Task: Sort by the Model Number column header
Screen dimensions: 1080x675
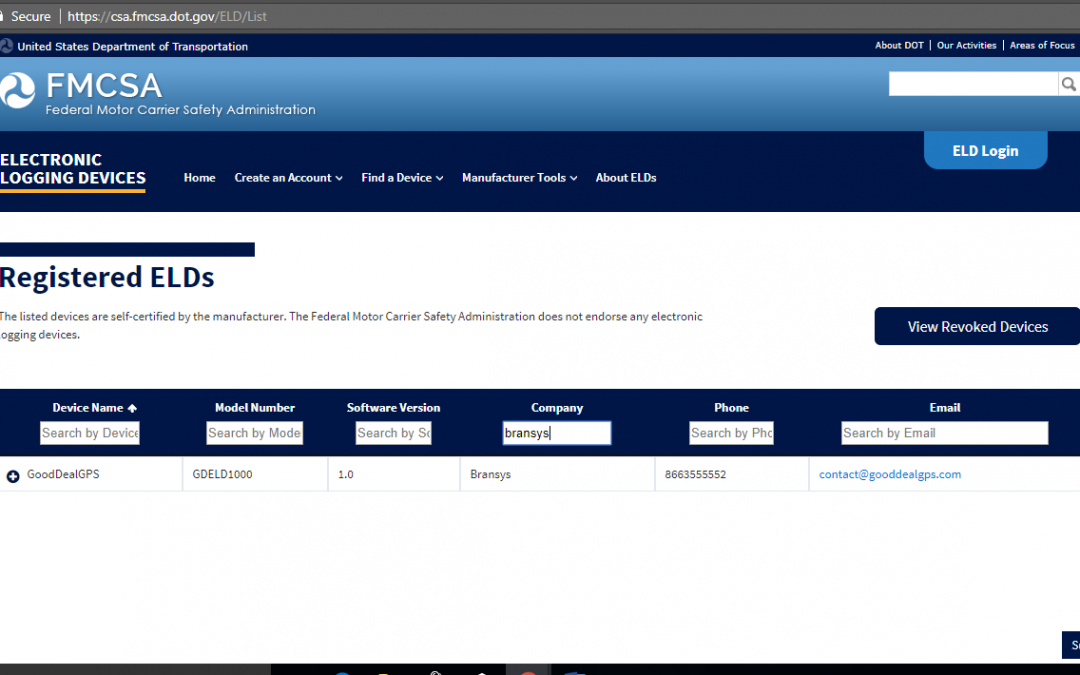Action: point(255,408)
